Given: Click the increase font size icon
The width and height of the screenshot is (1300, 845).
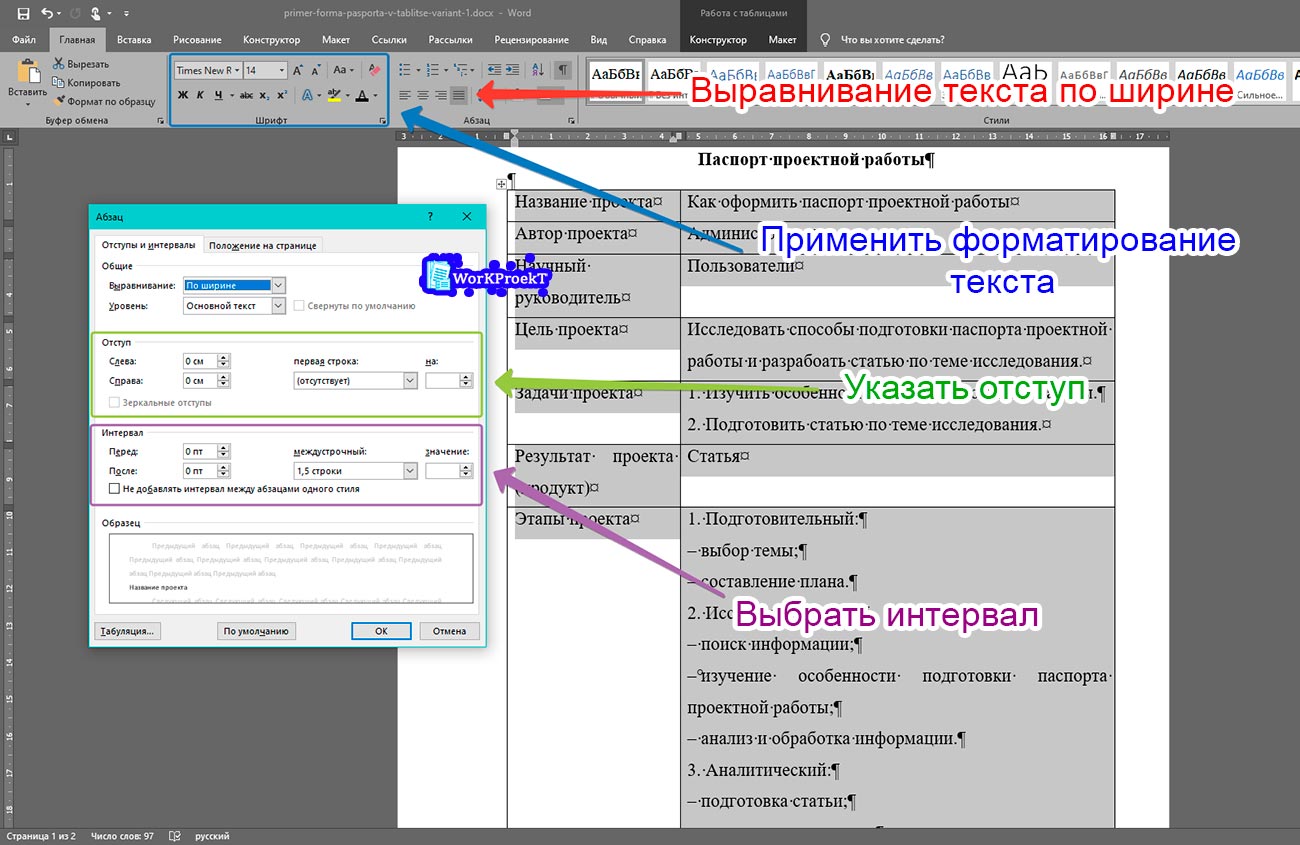Looking at the screenshot, I should pos(298,69).
